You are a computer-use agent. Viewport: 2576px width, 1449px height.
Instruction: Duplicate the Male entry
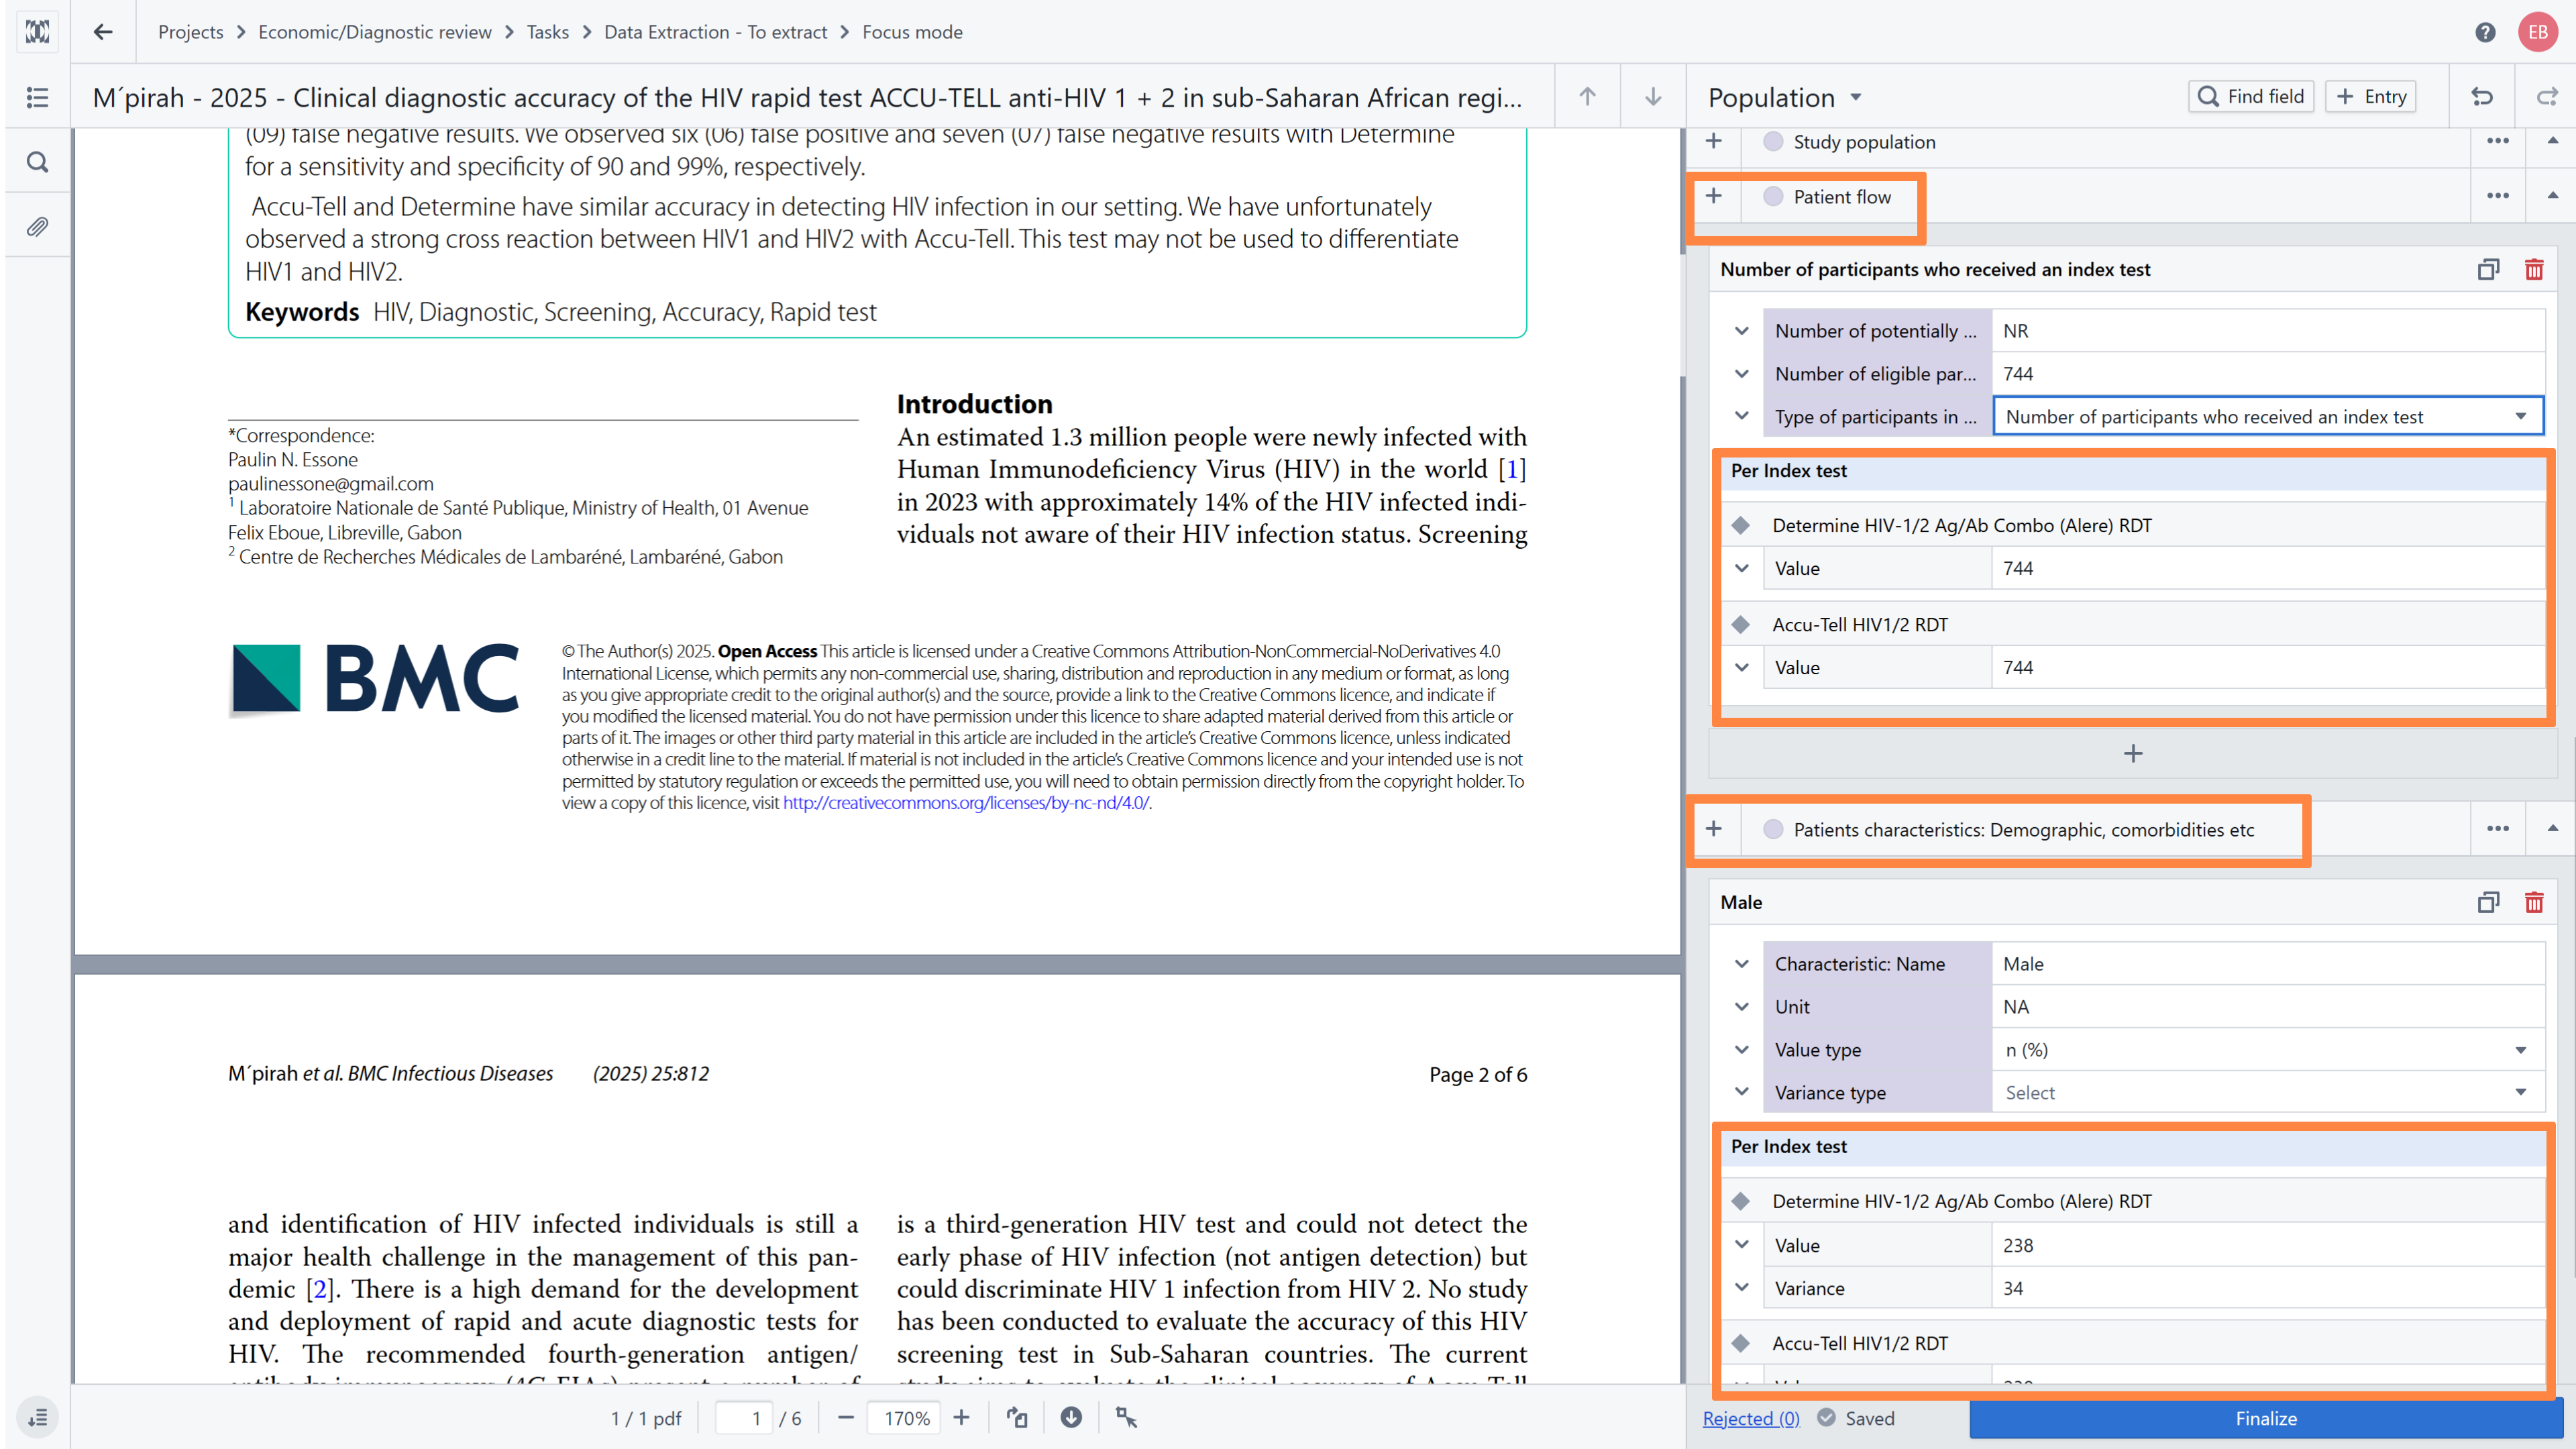click(2488, 902)
